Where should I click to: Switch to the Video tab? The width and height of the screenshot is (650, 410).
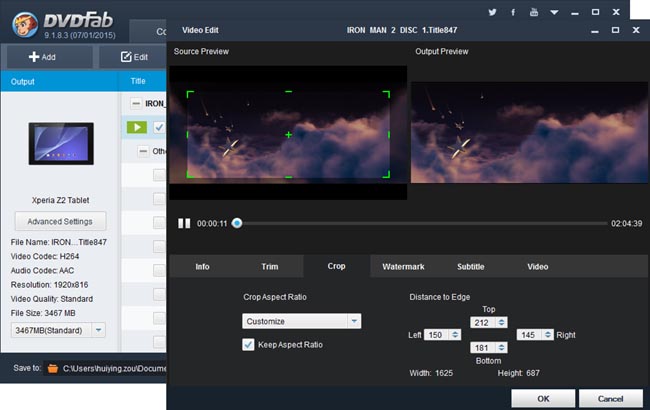click(x=538, y=267)
